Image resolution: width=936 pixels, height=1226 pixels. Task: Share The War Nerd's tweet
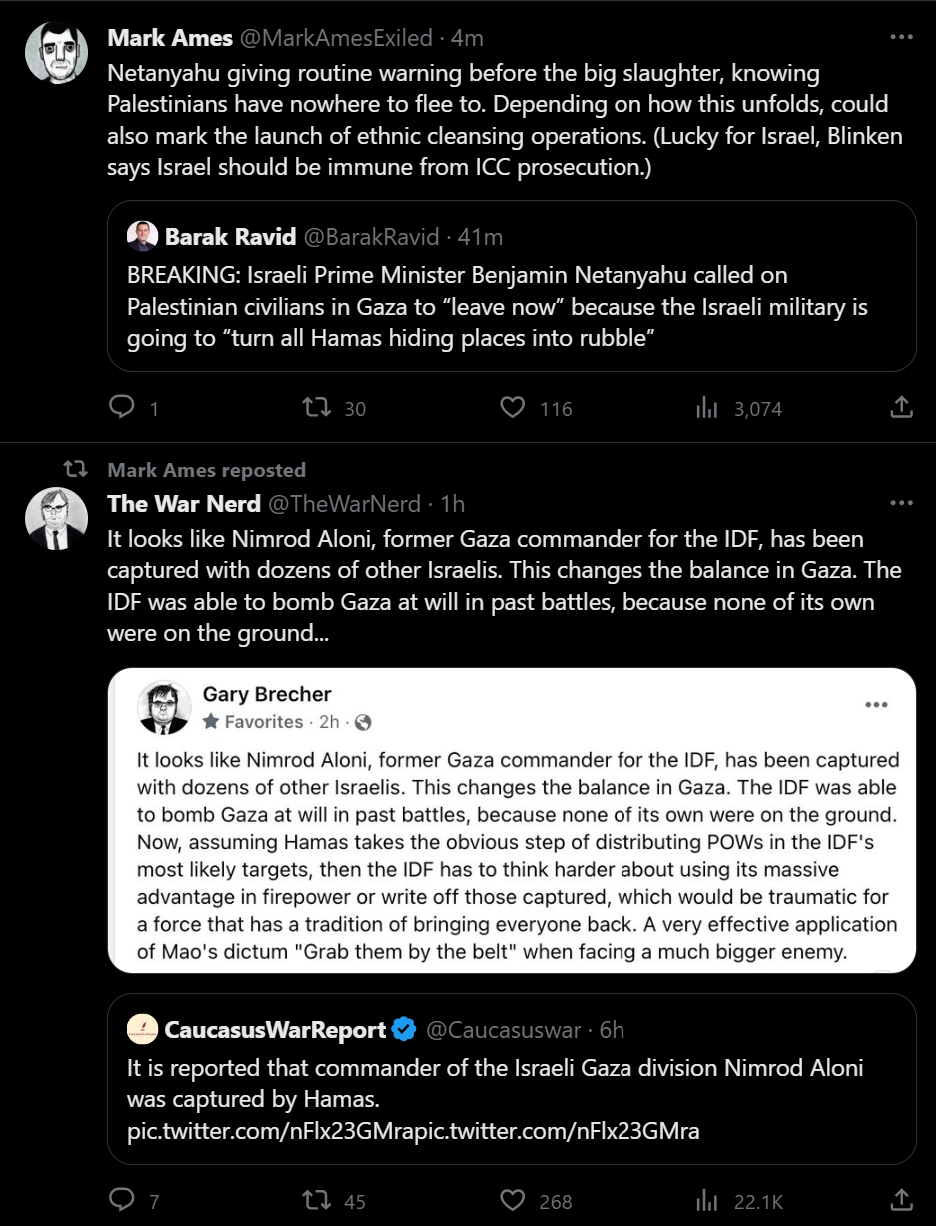900,1200
